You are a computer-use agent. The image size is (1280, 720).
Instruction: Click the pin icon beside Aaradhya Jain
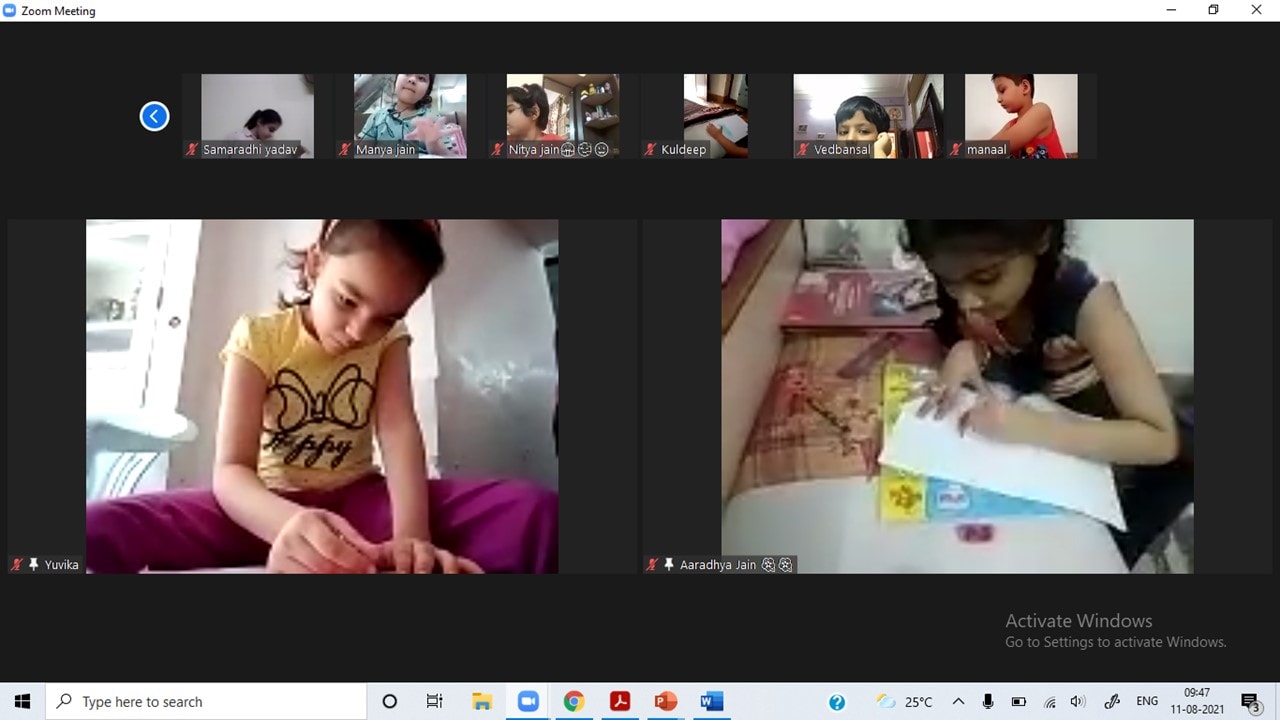(669, 565)
